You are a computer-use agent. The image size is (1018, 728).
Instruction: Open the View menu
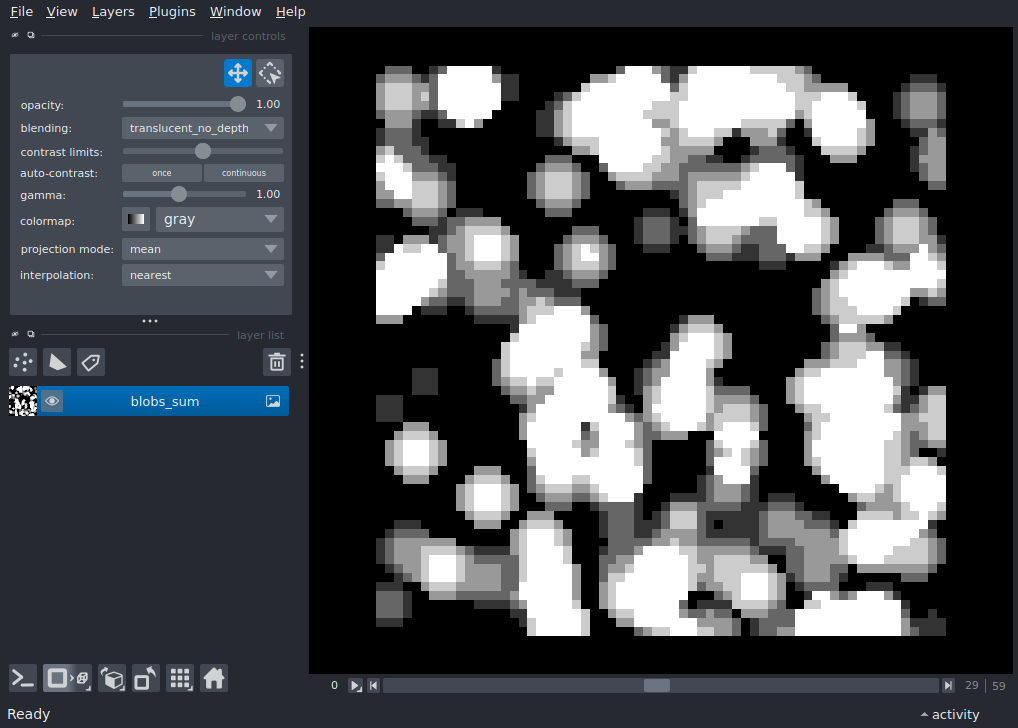[x=61, y=11]
